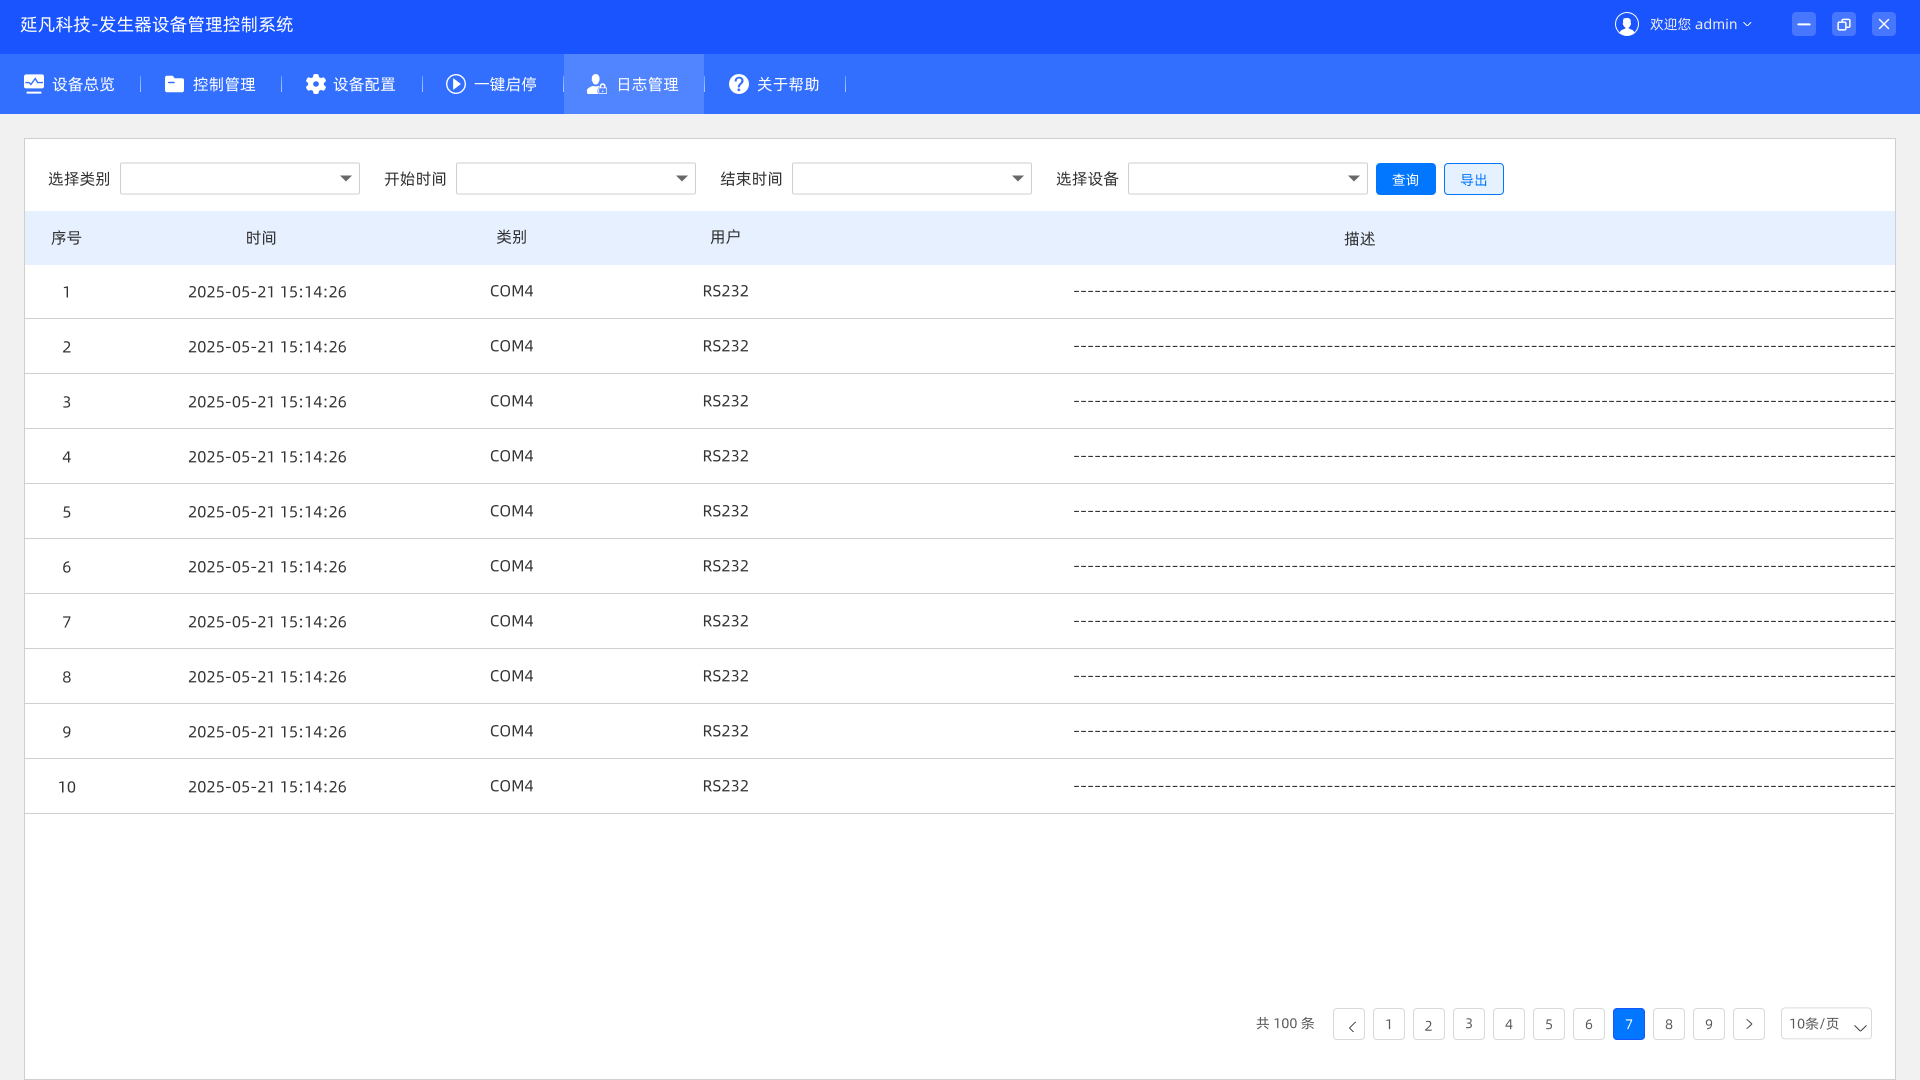This screenshot has width=1920, height=1080.
Task: Select the 日志管理 user icon
Action: tap(597, 84)
